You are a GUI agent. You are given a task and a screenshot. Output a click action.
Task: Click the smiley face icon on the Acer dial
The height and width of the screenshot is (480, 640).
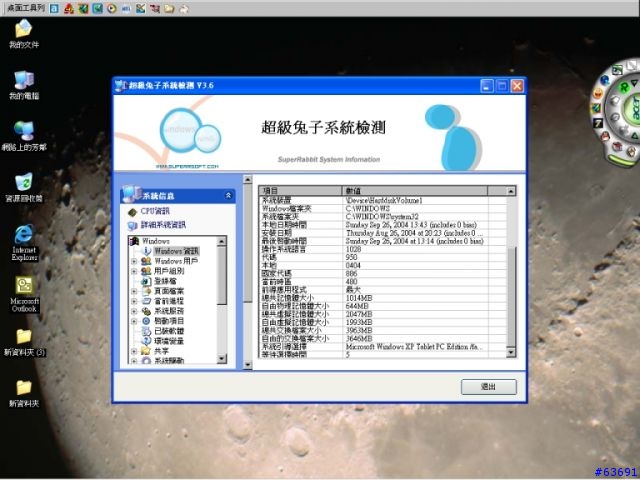598,93
